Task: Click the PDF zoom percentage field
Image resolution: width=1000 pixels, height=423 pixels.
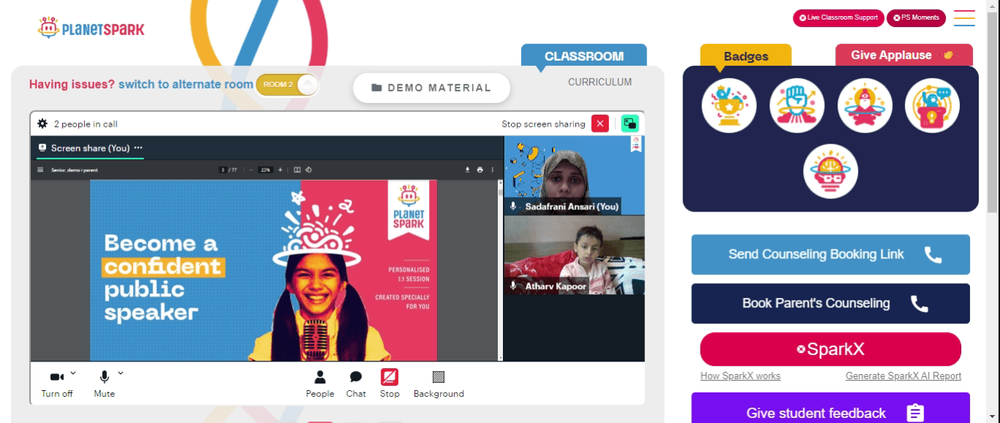Action: click(x=265, y=170)
